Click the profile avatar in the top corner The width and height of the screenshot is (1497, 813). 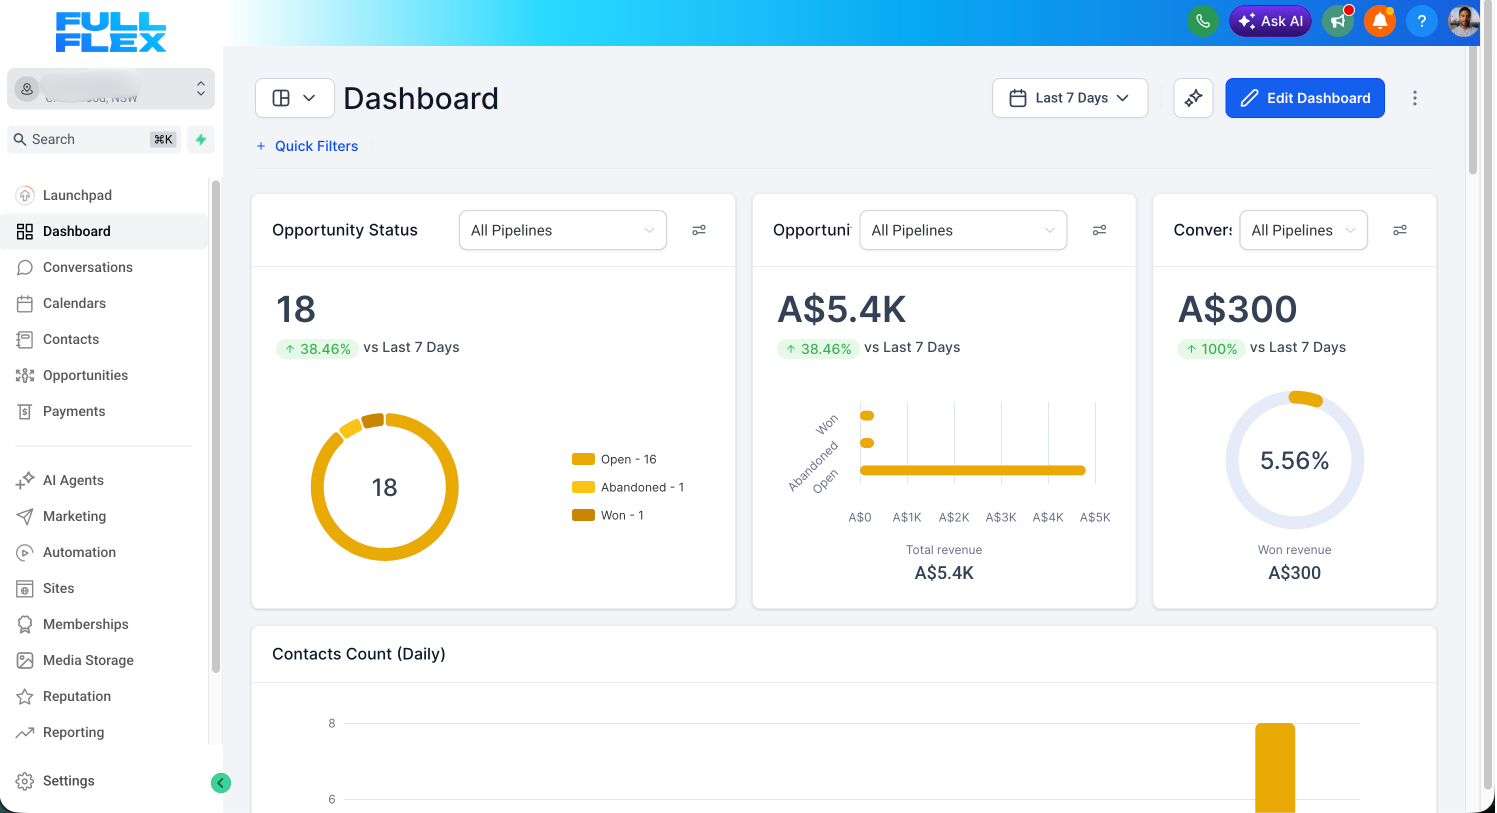1463,20
